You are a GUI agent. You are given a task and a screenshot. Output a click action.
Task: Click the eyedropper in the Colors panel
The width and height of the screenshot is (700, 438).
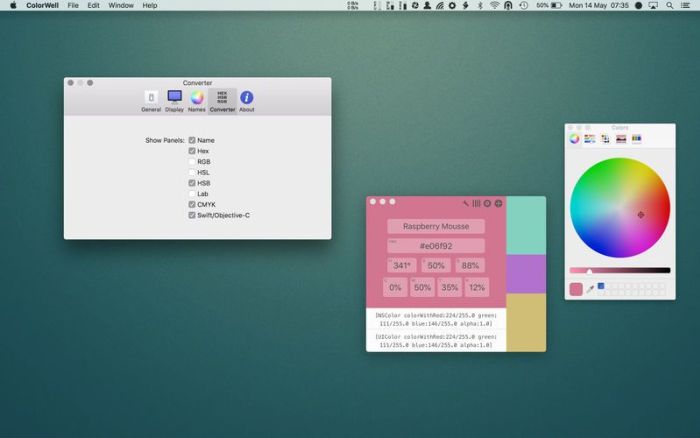(x=590, y=288)
